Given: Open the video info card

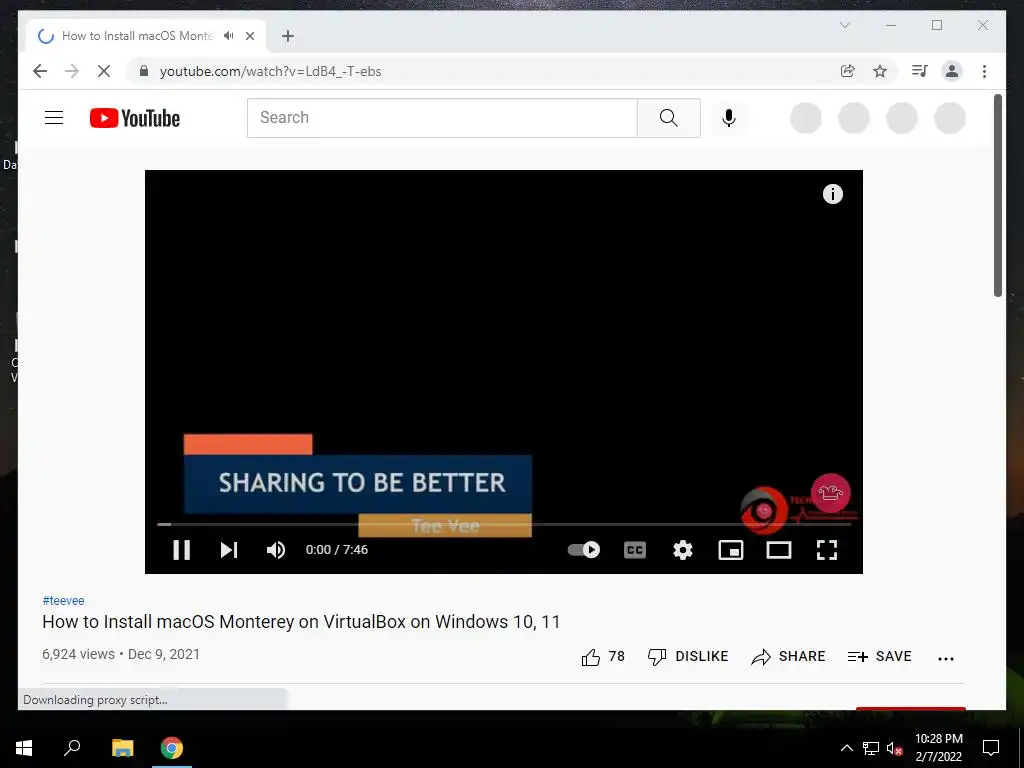Looking at the screenshot, I should click(x=833, y=194).
